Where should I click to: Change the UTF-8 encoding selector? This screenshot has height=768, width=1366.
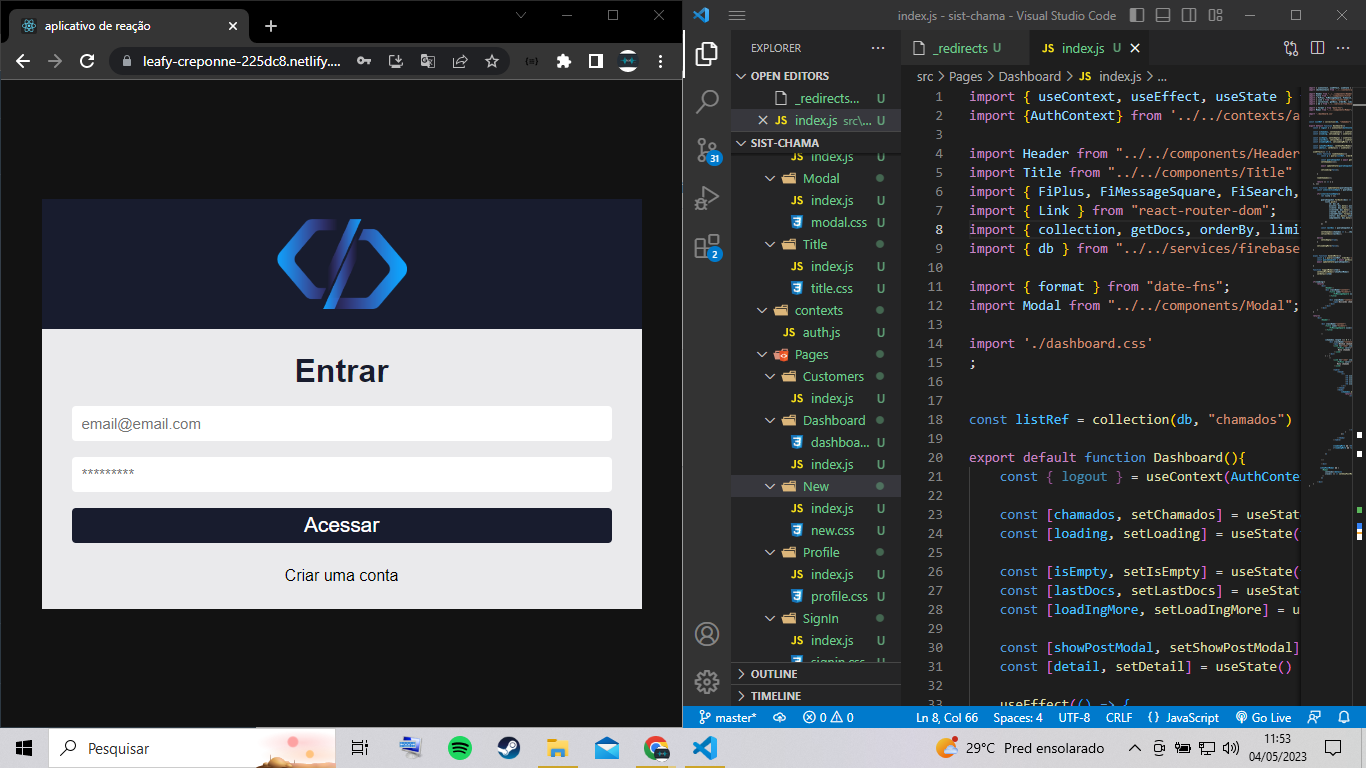click(1074, 717)
